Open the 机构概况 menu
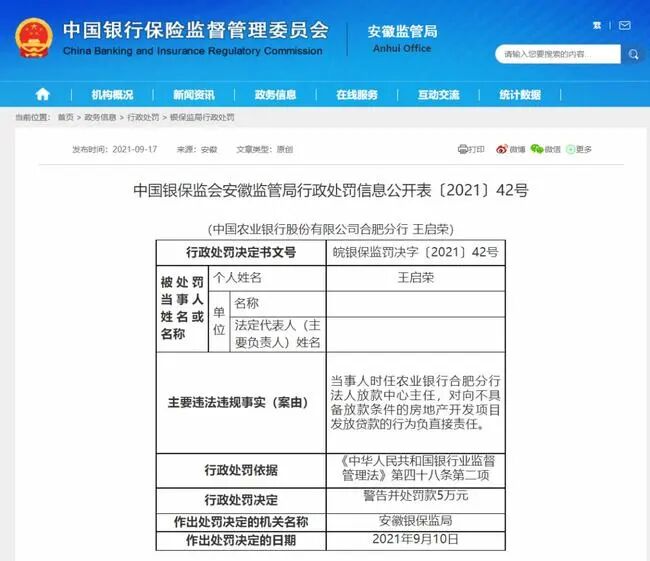This screenshot has width=650, height=561. tap(112, 95)
